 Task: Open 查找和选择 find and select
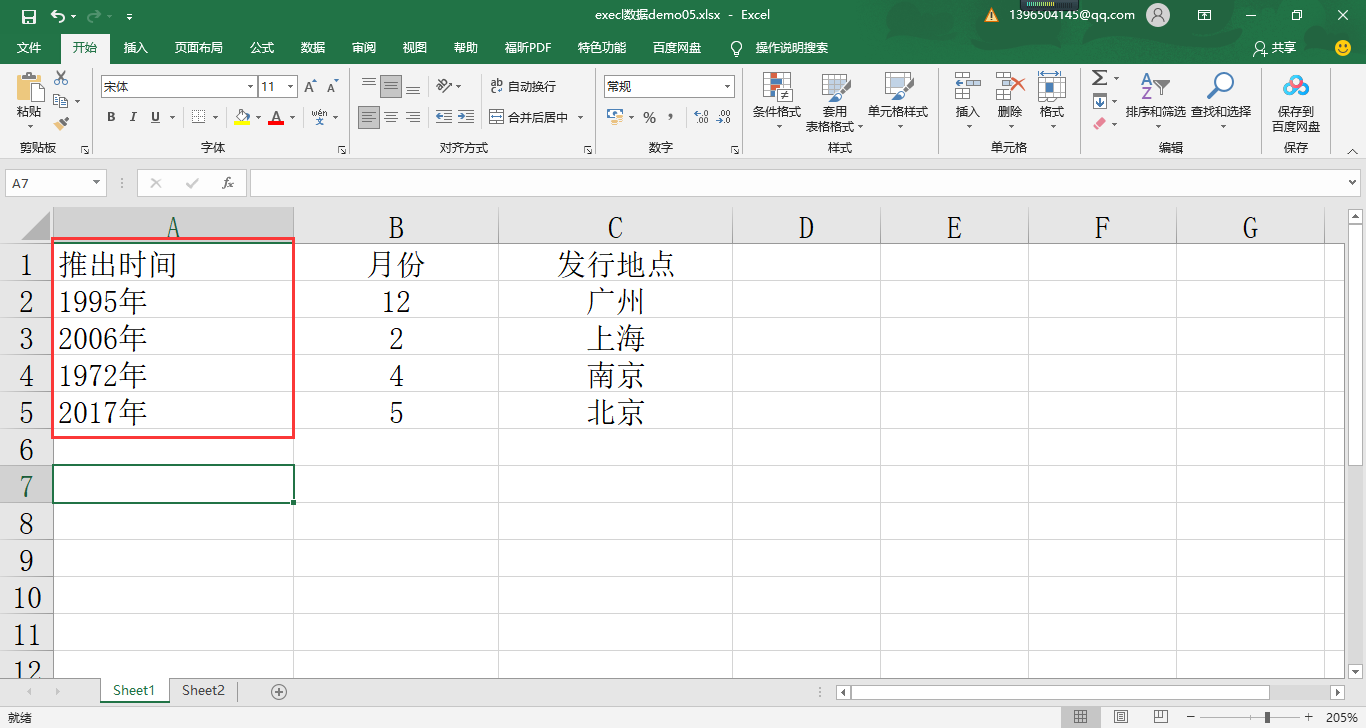1221,101
